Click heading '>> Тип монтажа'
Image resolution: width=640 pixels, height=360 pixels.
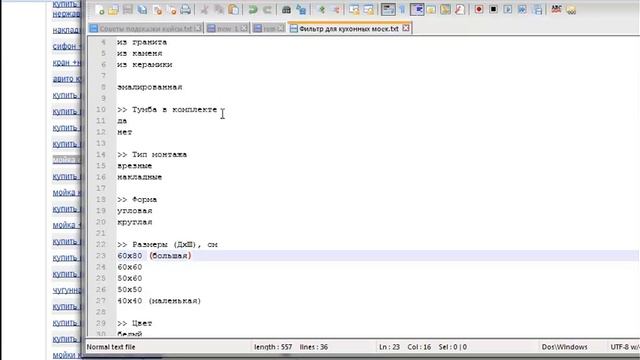pyautogui.click(x=152, y=154)
